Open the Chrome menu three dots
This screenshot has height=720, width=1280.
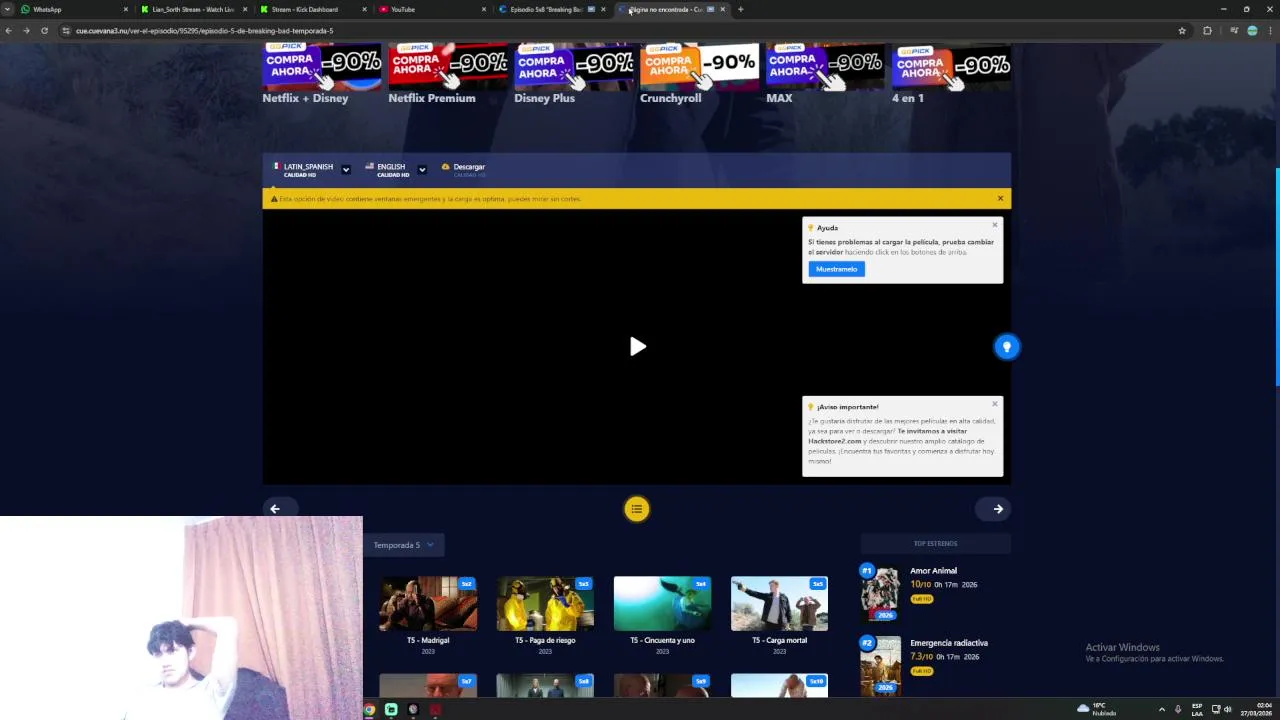tap(1270, 31)
